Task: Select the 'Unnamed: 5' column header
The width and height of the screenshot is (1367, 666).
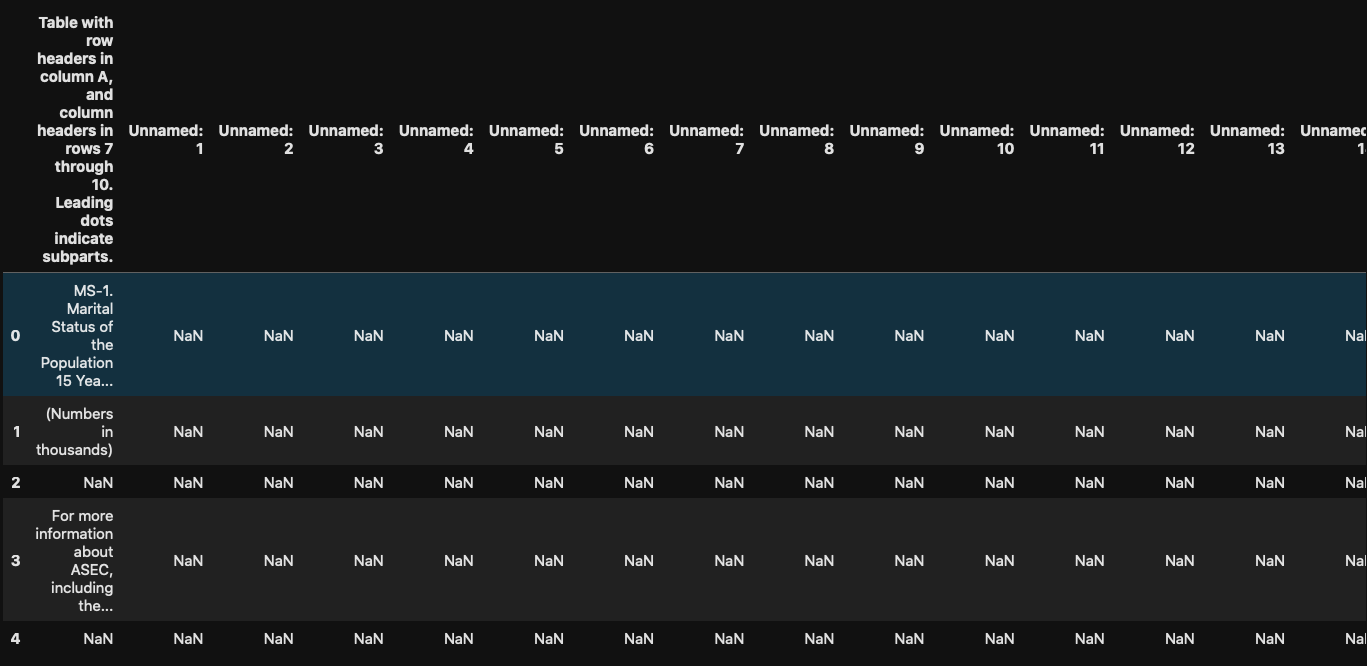Action: [x=526, y=140]
